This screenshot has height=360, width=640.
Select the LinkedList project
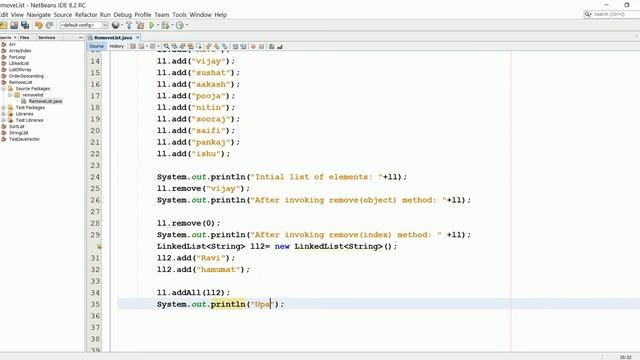click(19, 63)
